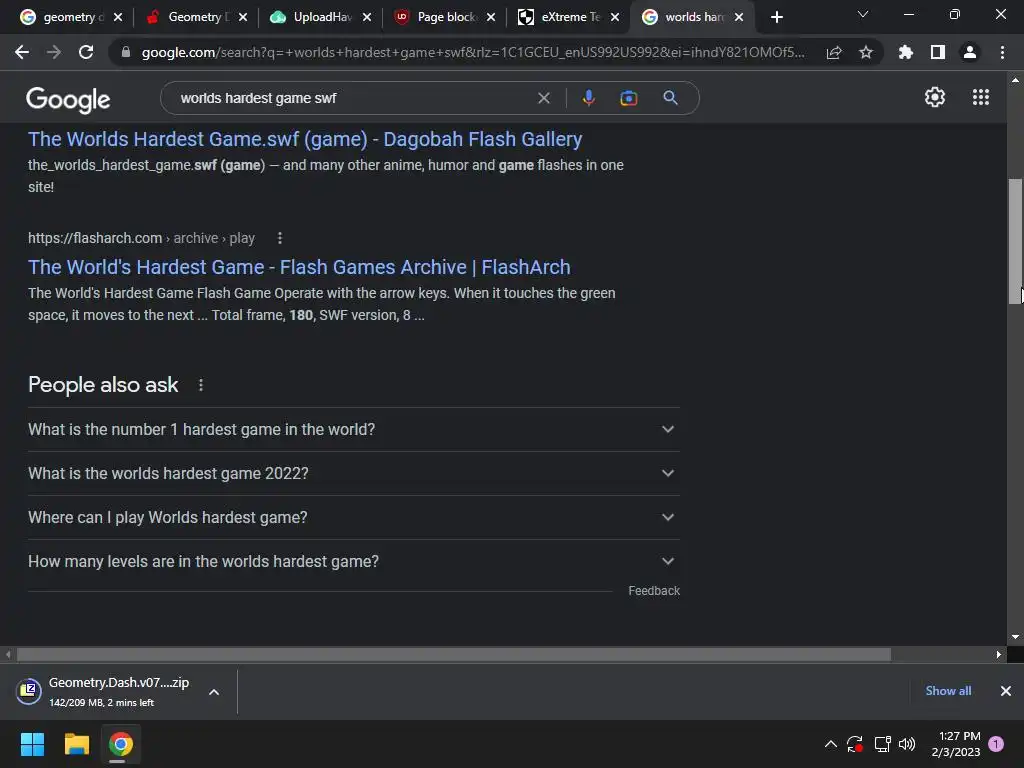Click the scroll-right arrow of horizontal scrollbar
The image size is (1024, 768).
(999, 654)
